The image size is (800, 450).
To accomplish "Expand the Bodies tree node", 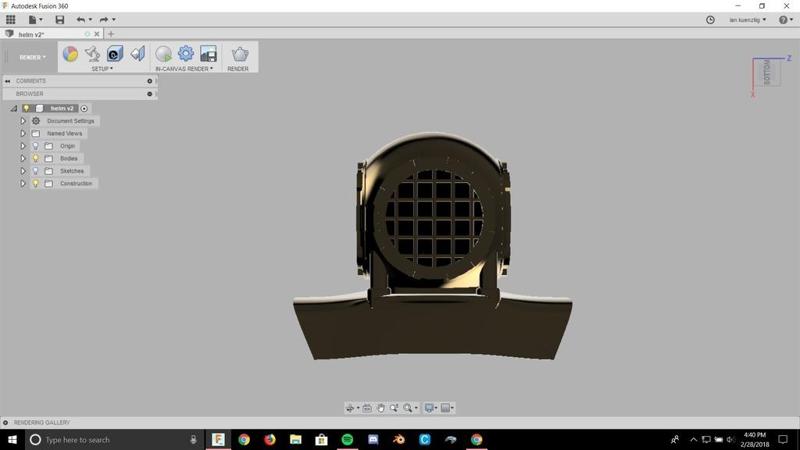I will pyautogui.click(x=23, y=158).
